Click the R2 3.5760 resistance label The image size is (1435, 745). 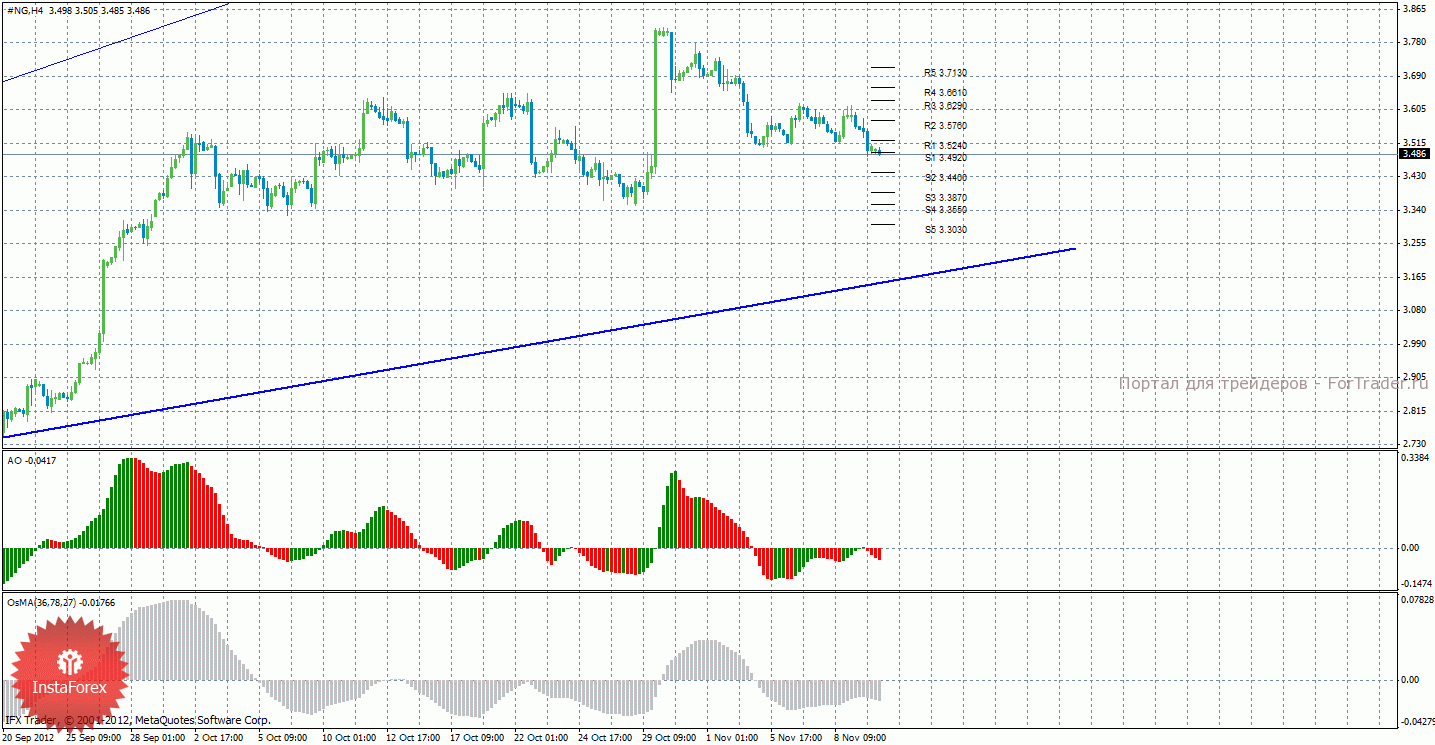point(945,126)
